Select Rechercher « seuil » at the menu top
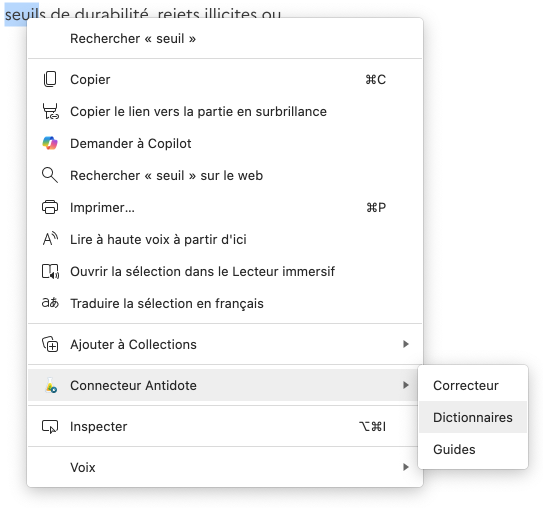 tap(133, 38)
